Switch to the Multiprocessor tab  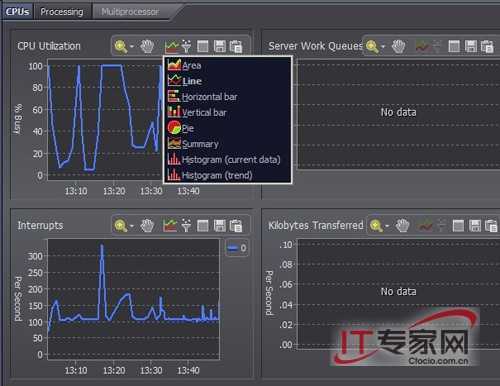coord(130,12)
